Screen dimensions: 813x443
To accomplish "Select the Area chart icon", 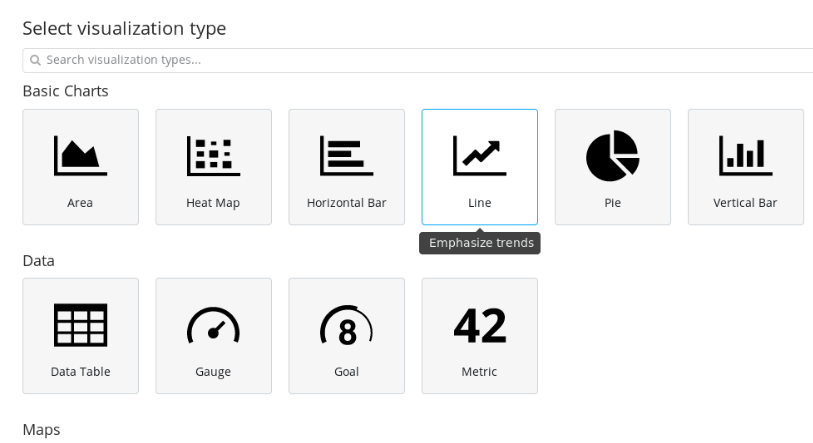I will (x=80, y=155).
